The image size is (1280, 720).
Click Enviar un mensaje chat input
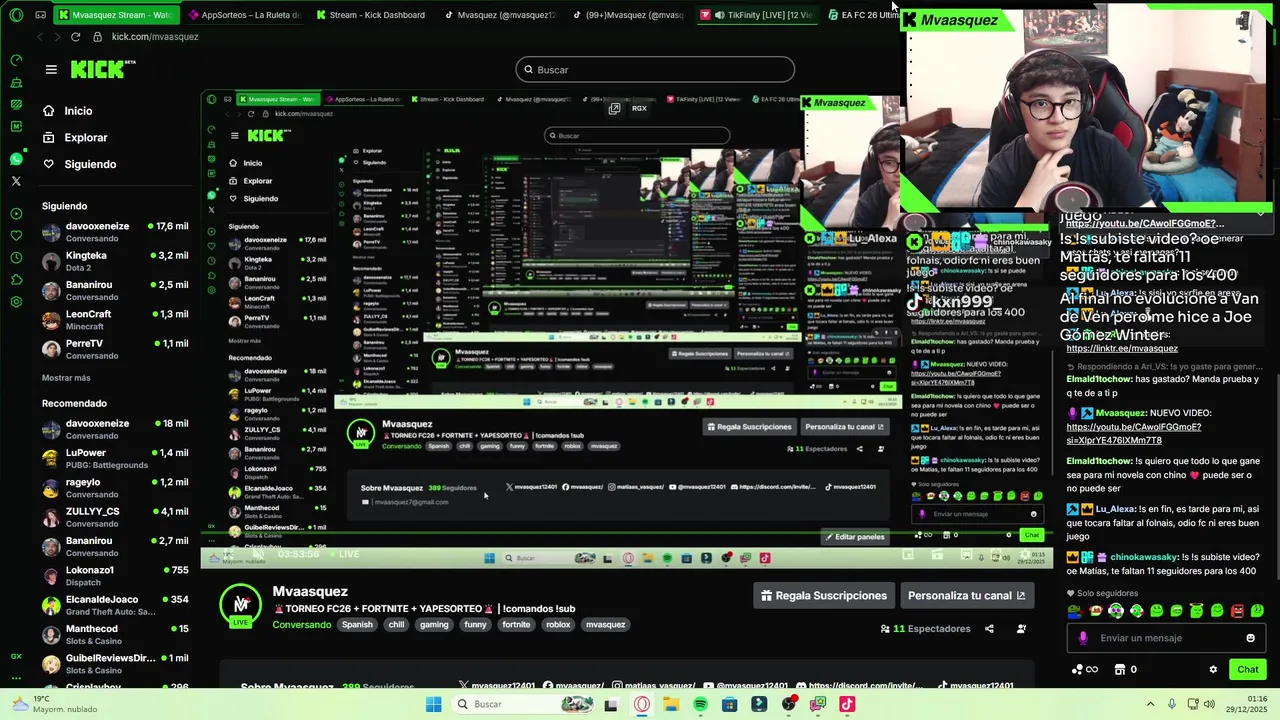tap(1165, 638)
